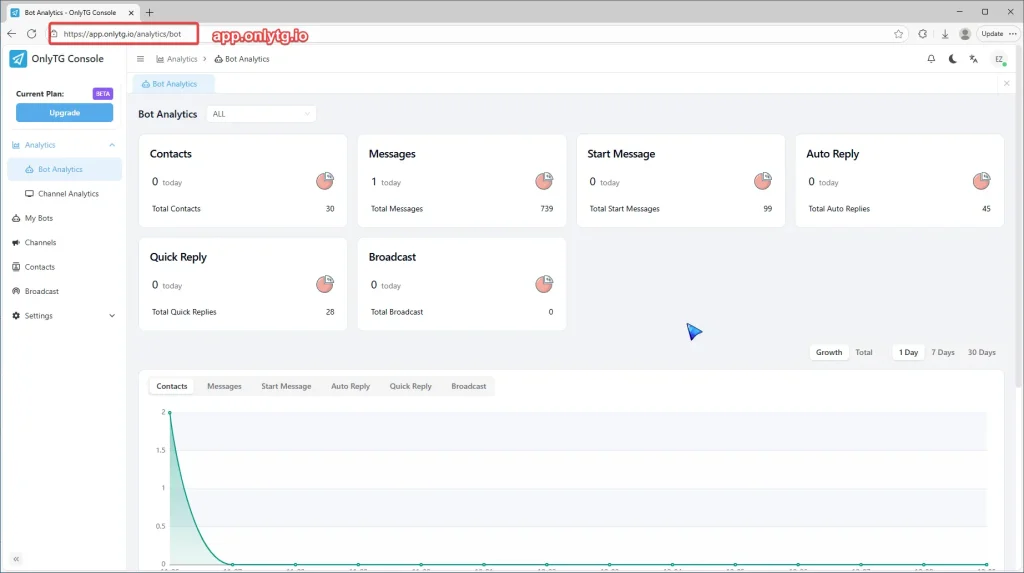Open Channel Analytics in sidebar

click(64, 193)
